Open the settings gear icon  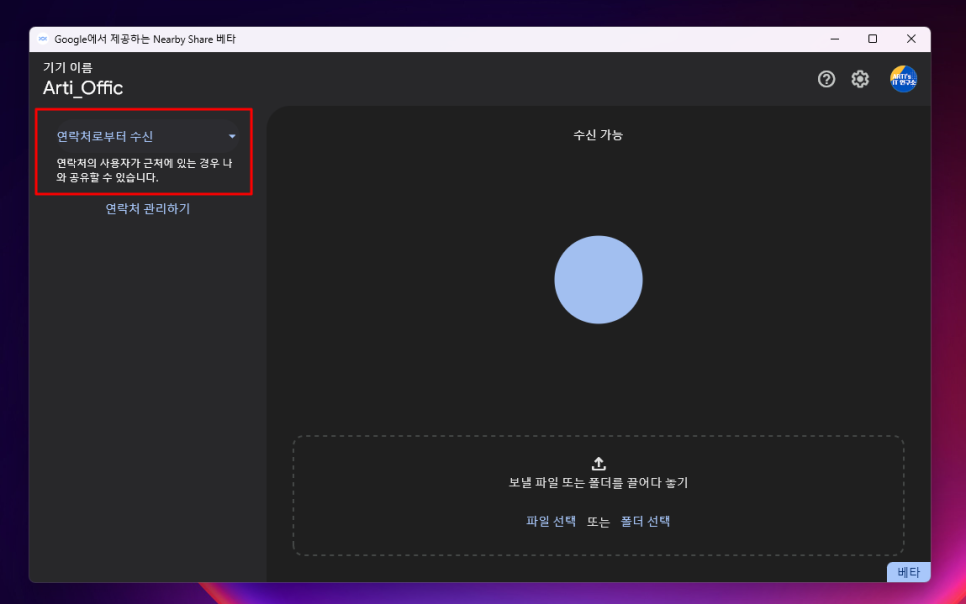tap(860, 79)
